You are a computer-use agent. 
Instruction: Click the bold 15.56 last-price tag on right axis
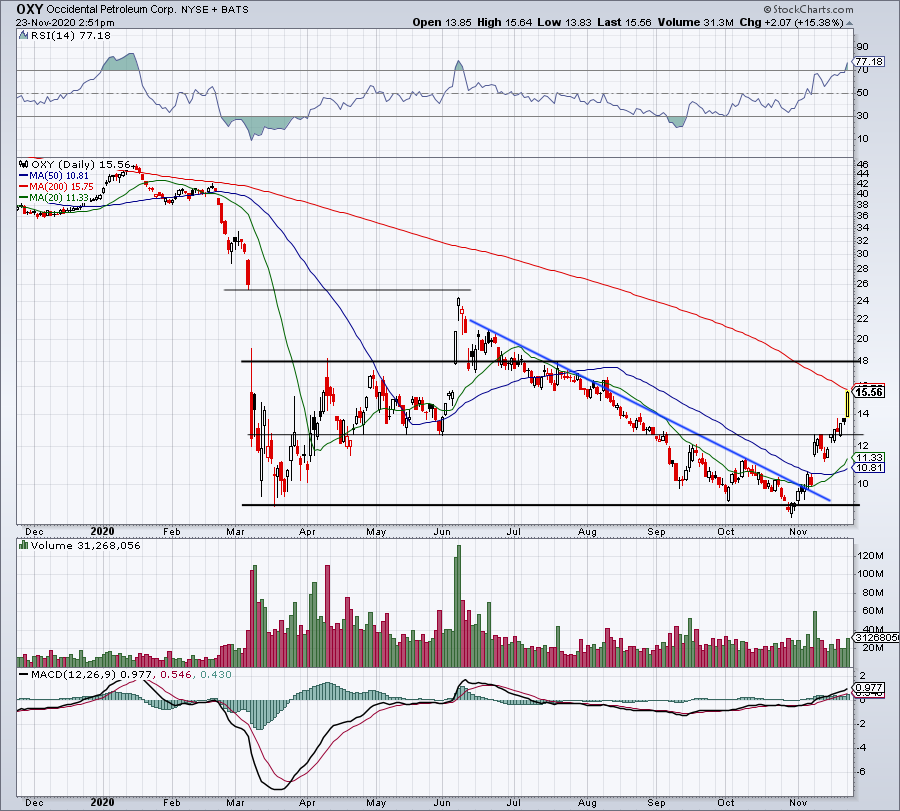[869, 392]
